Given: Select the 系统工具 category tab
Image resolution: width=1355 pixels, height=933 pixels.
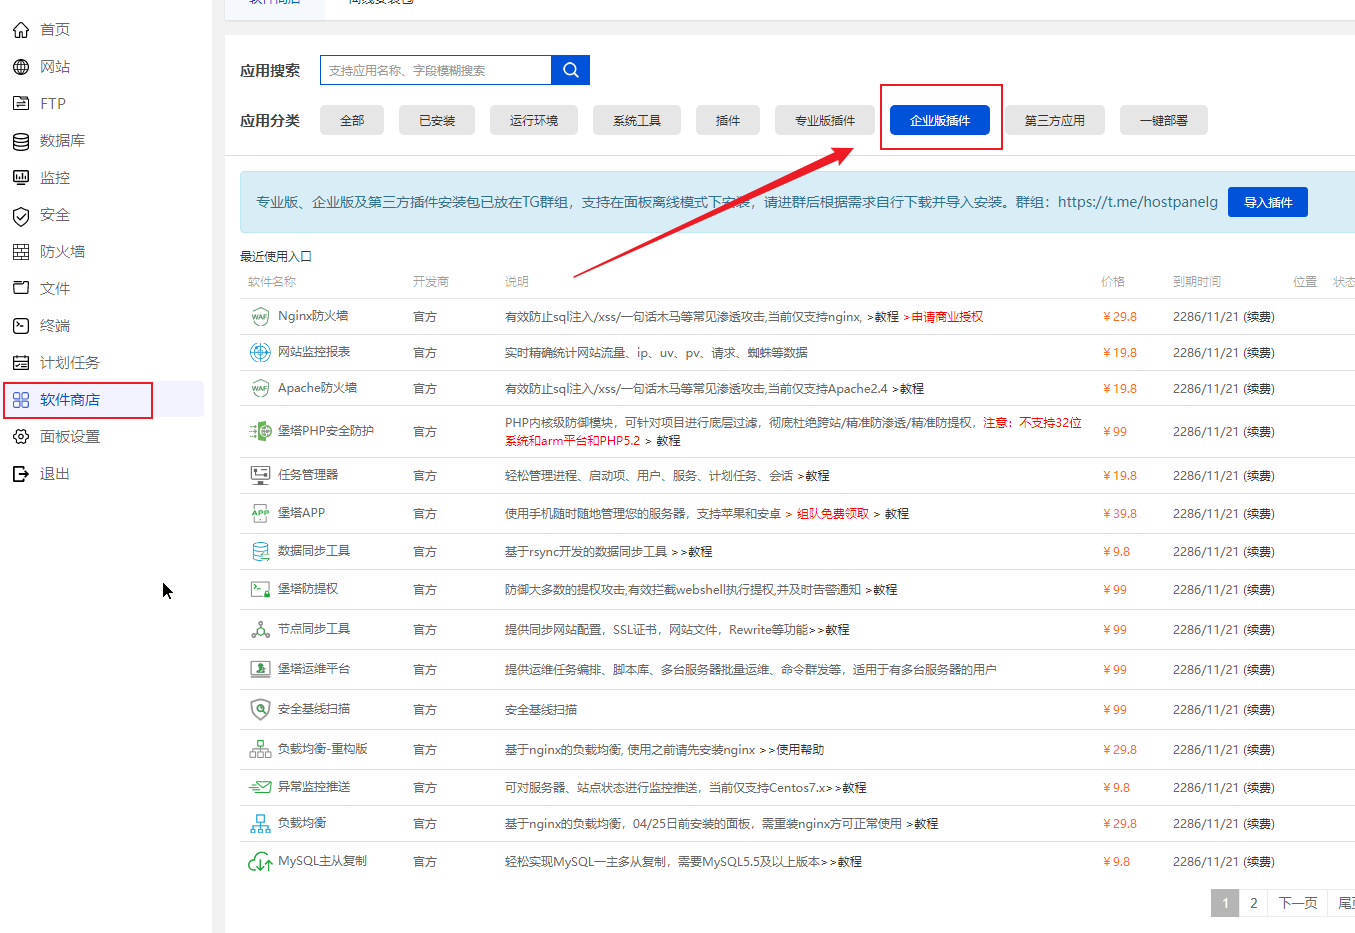Looking at the screenshot, I should (637, 120).
